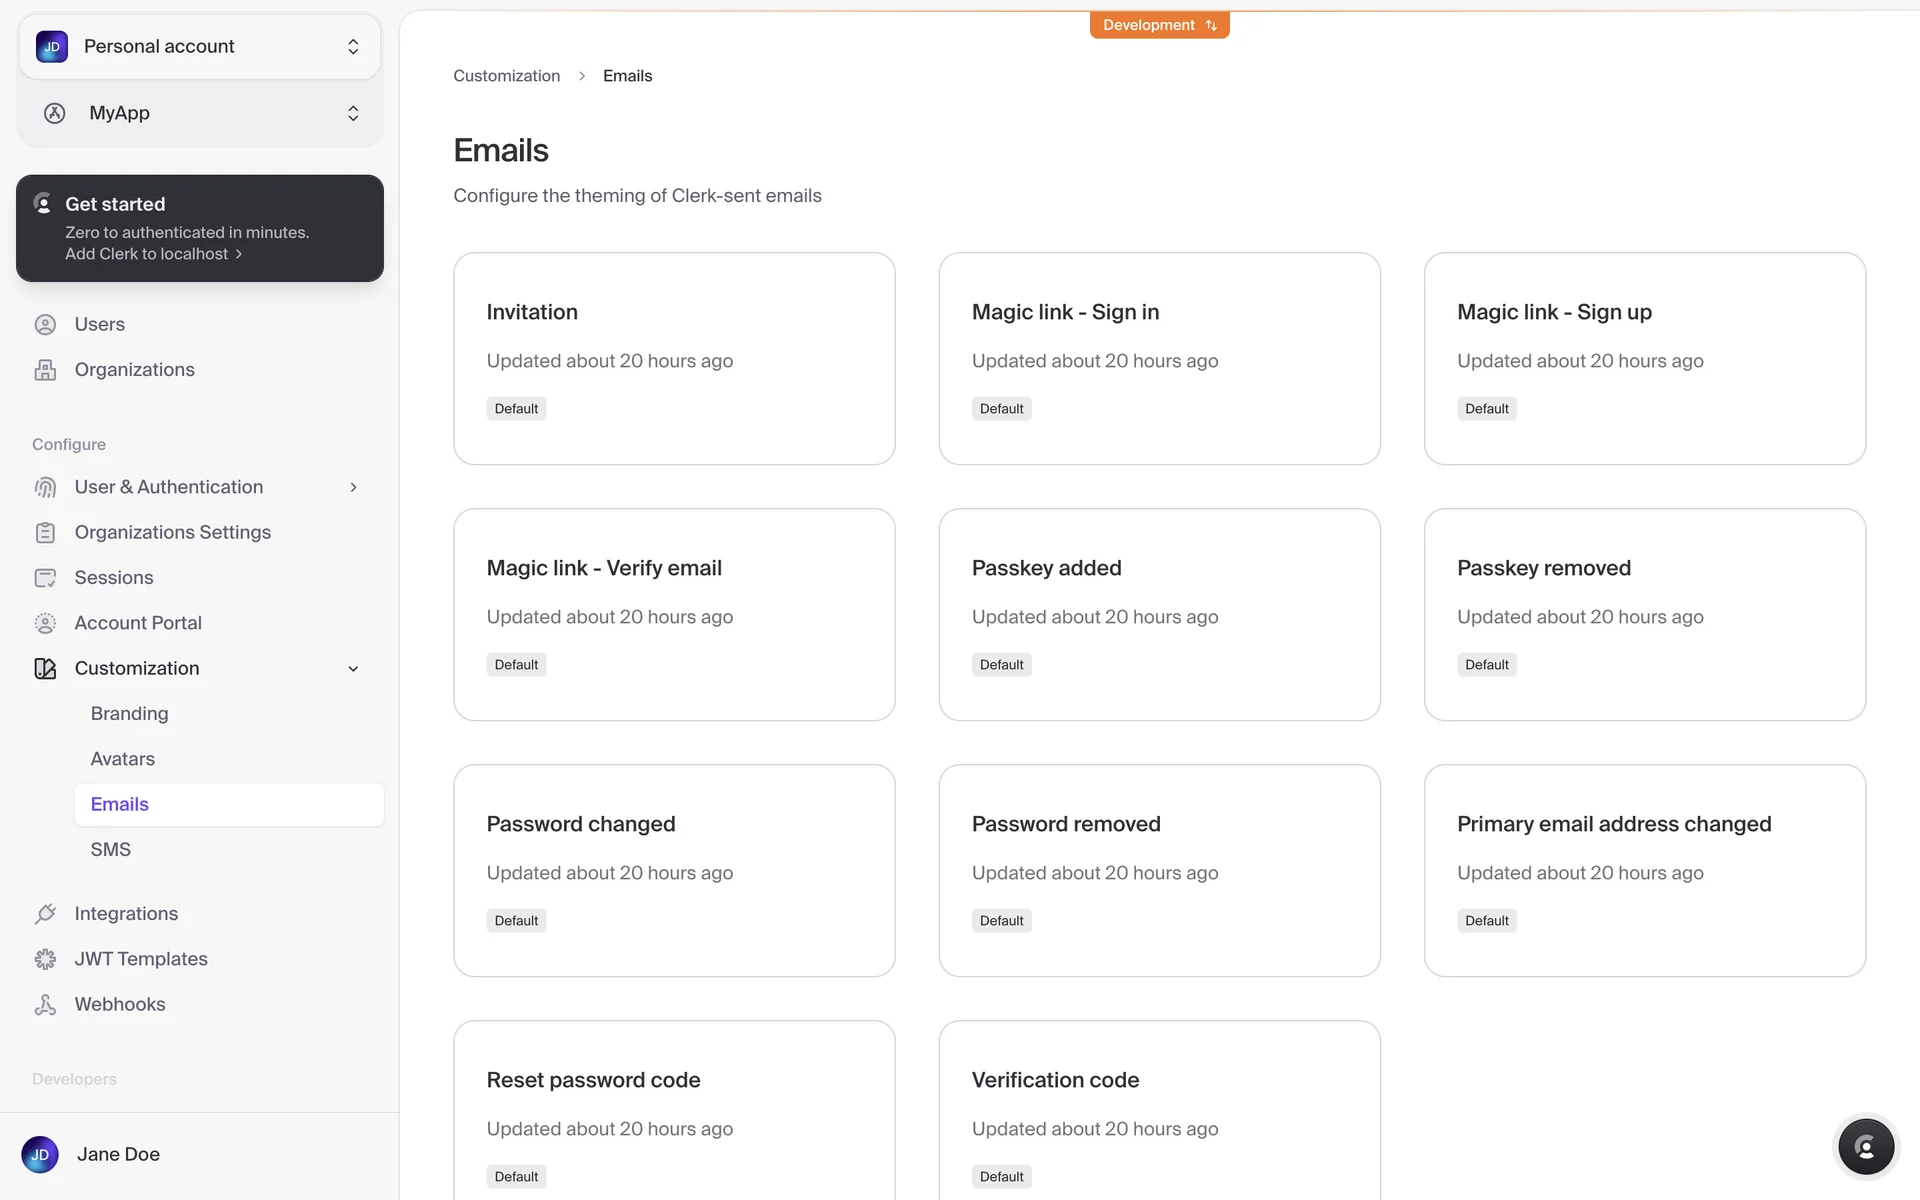This screenshot has height=1200, width=1920.
Task: Click the Integrations plug icon
Action: pyautogui.click(x=45, y=913)
